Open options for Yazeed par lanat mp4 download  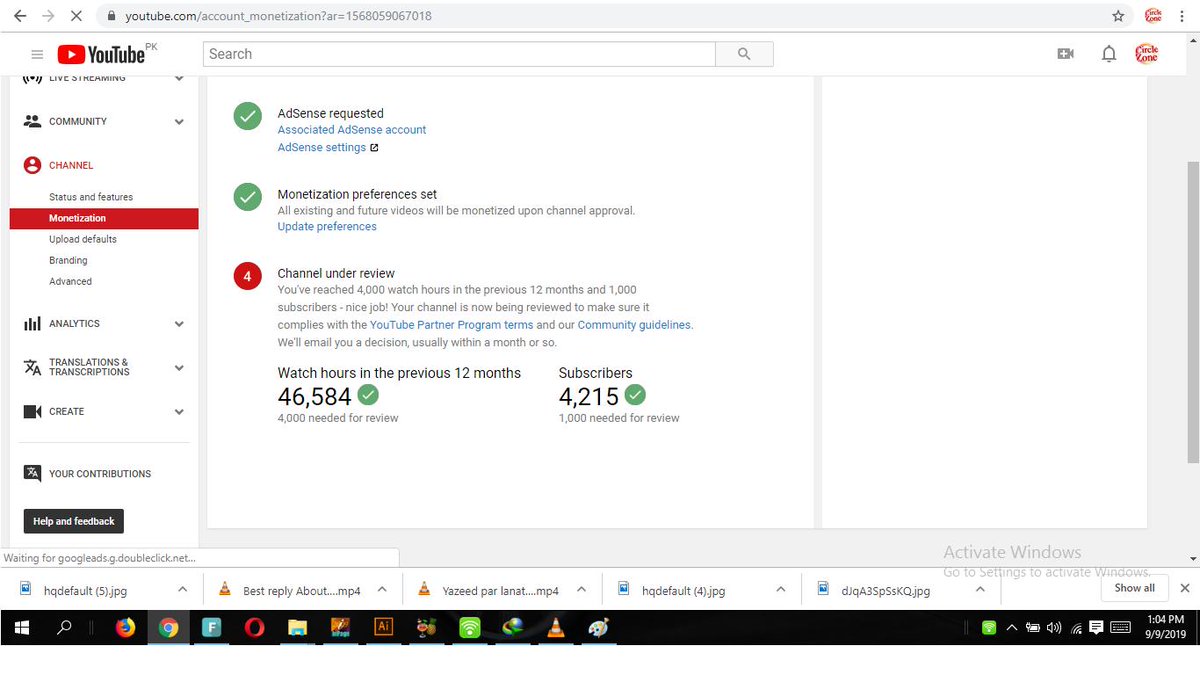click(x=581, y=590)
